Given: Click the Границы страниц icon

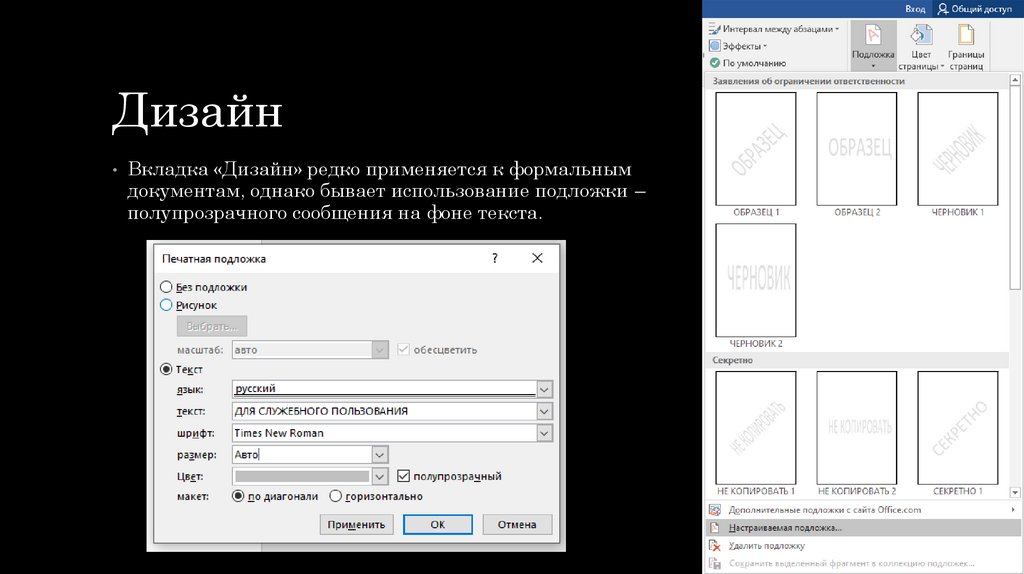Looking at the screenshot, I should click(966, 36).
